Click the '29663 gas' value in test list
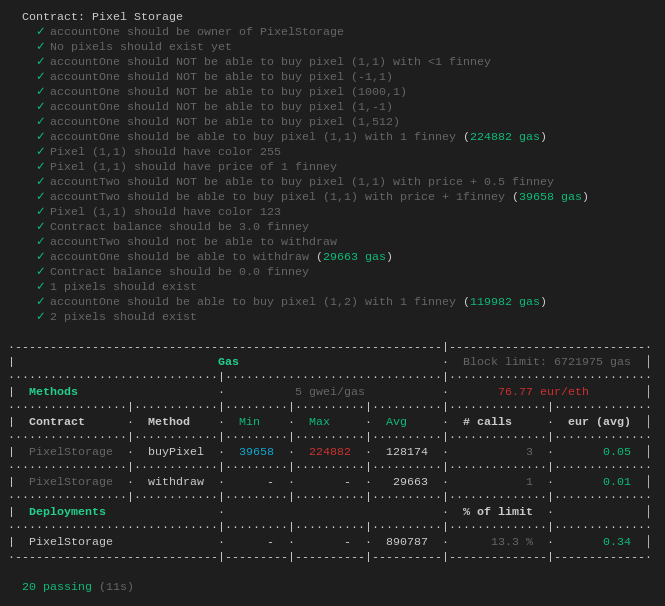Screen dimensions: 665x606 tap(355, 257)
